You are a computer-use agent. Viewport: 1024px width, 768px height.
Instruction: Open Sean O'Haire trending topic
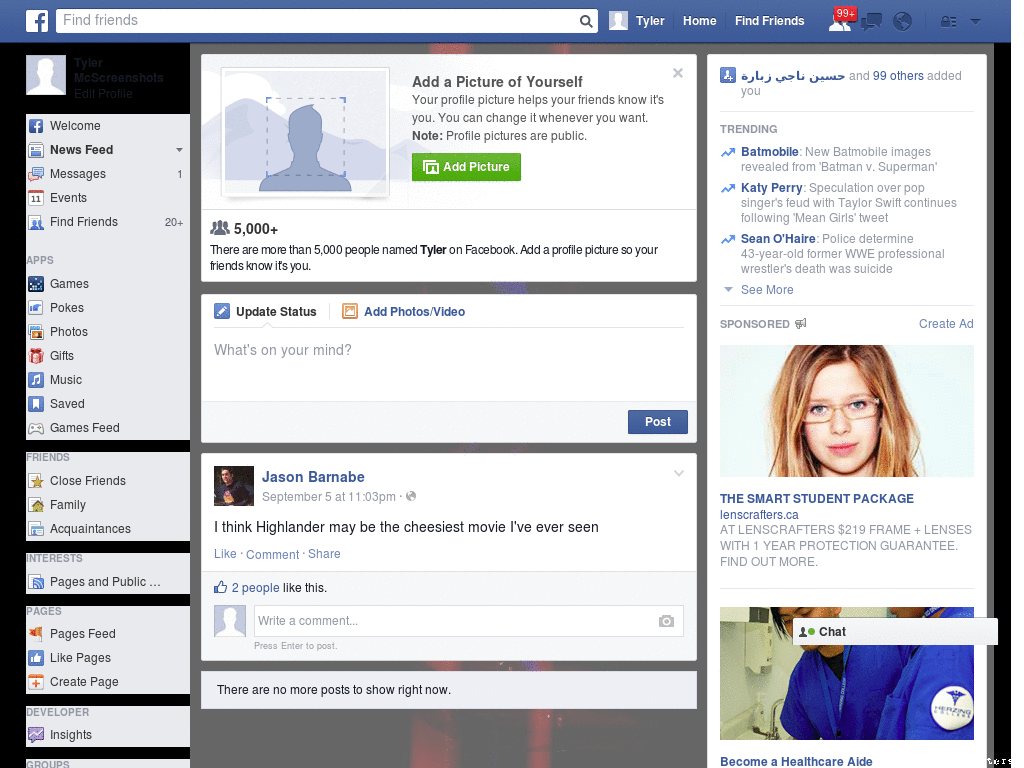(778, 239)
